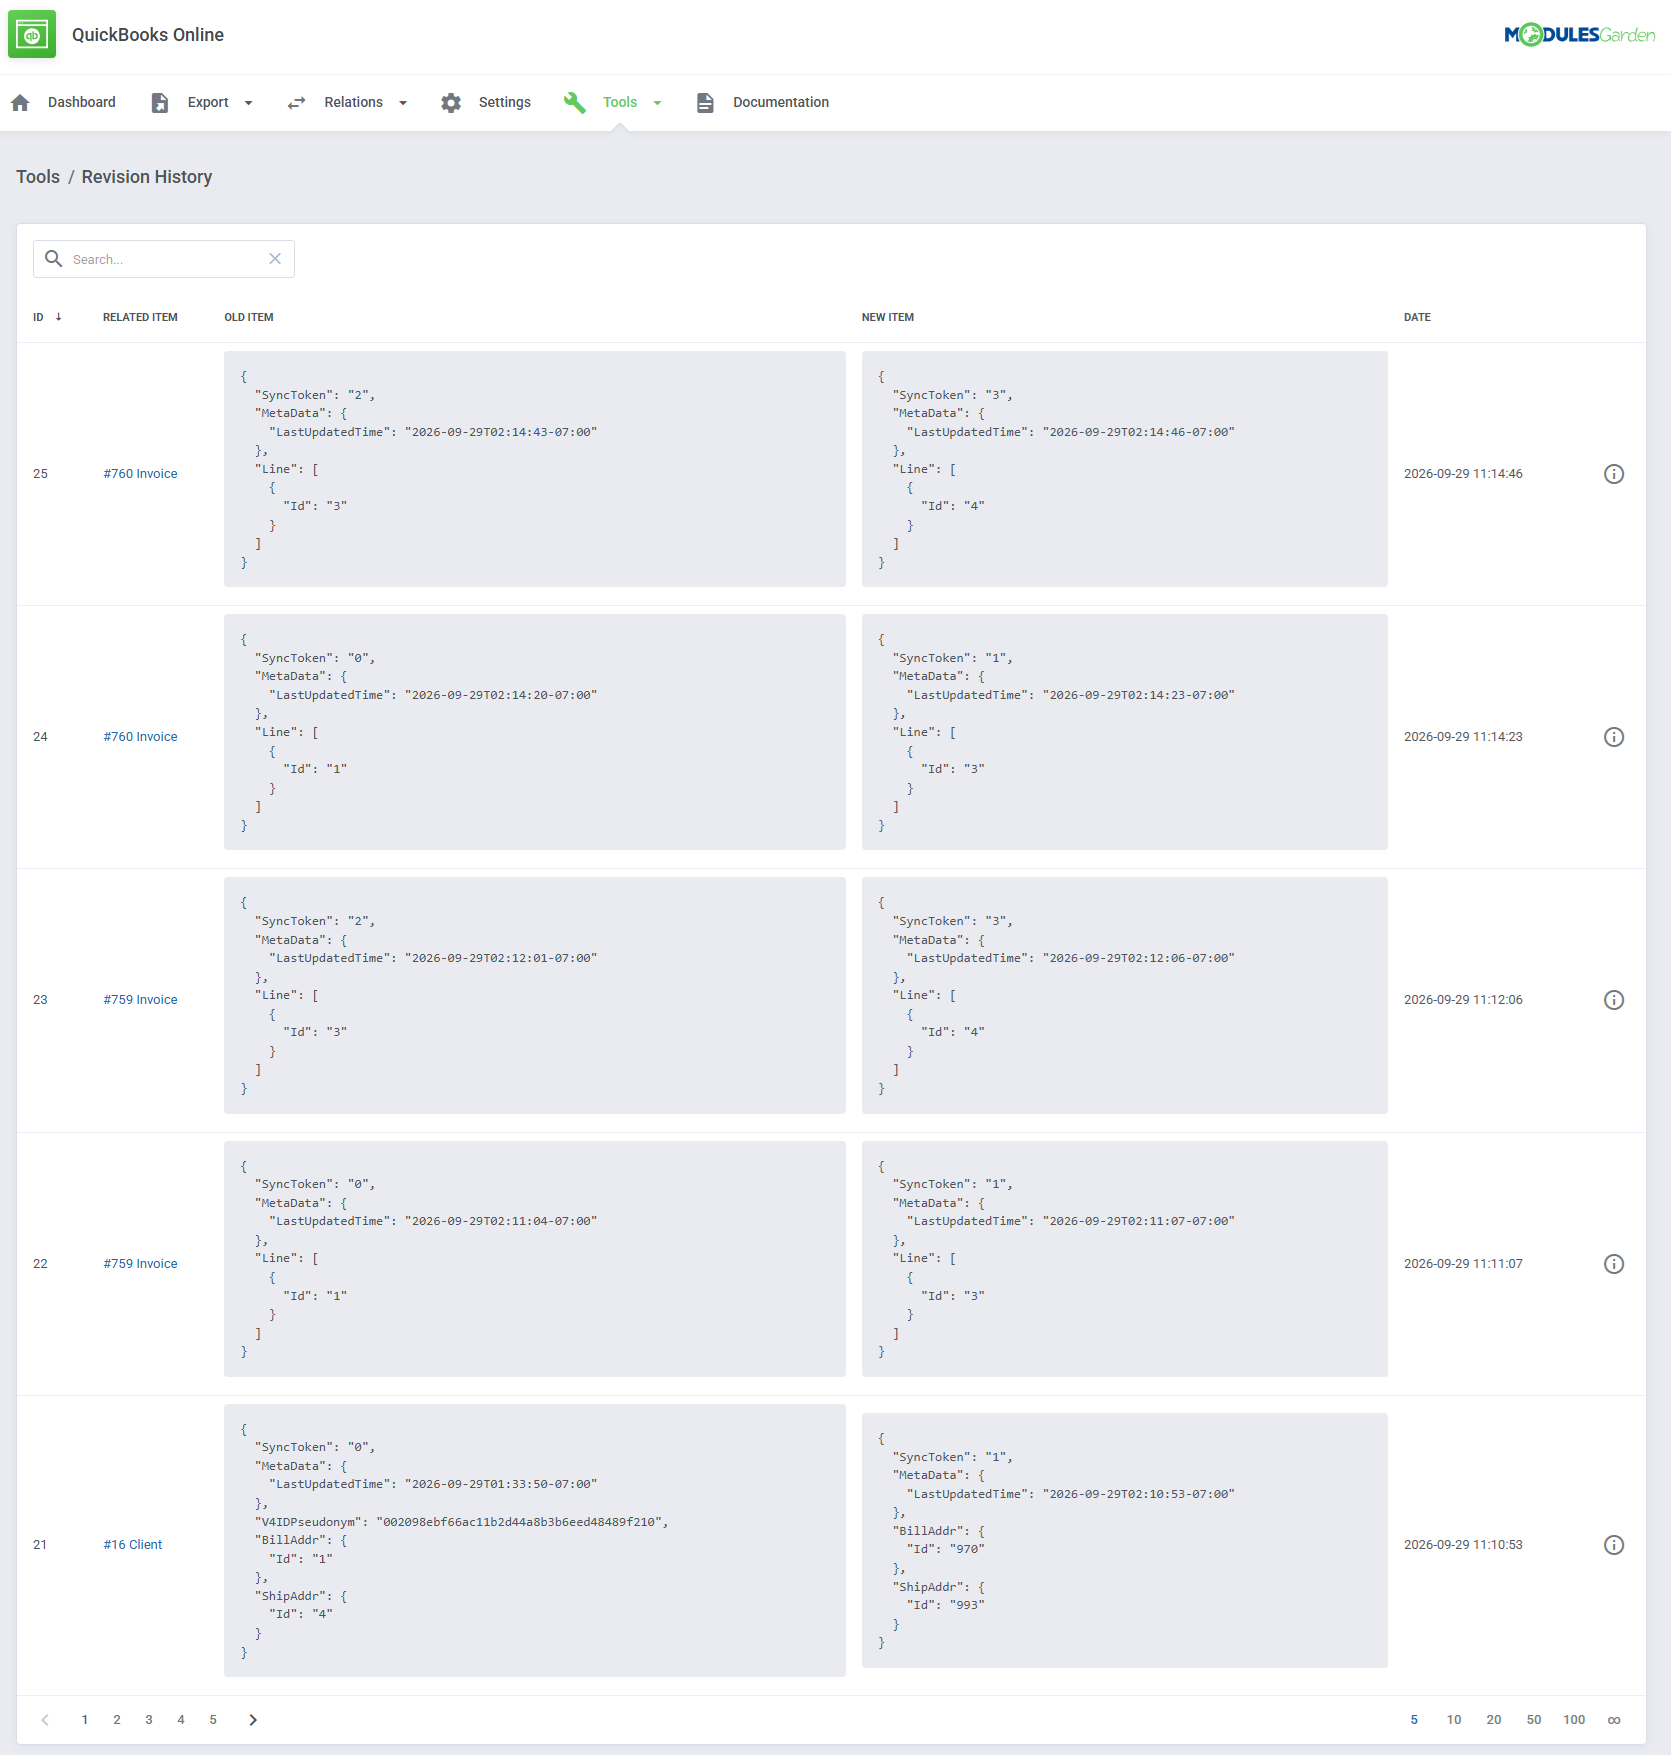Show 10 entries per page
Viewport: 1671px width, 1755px height.
[x=1454, y=1720]
